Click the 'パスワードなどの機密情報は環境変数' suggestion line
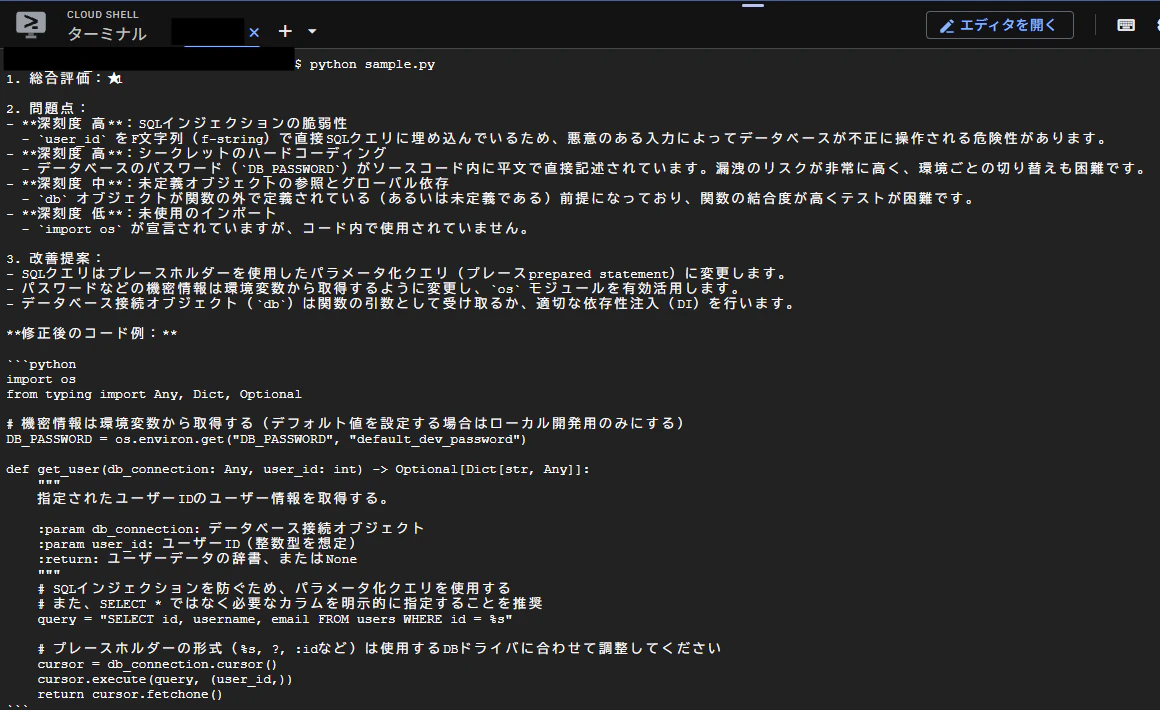Image resolution: width=1160 pixels, height=710 pixels. click(374, 288)
